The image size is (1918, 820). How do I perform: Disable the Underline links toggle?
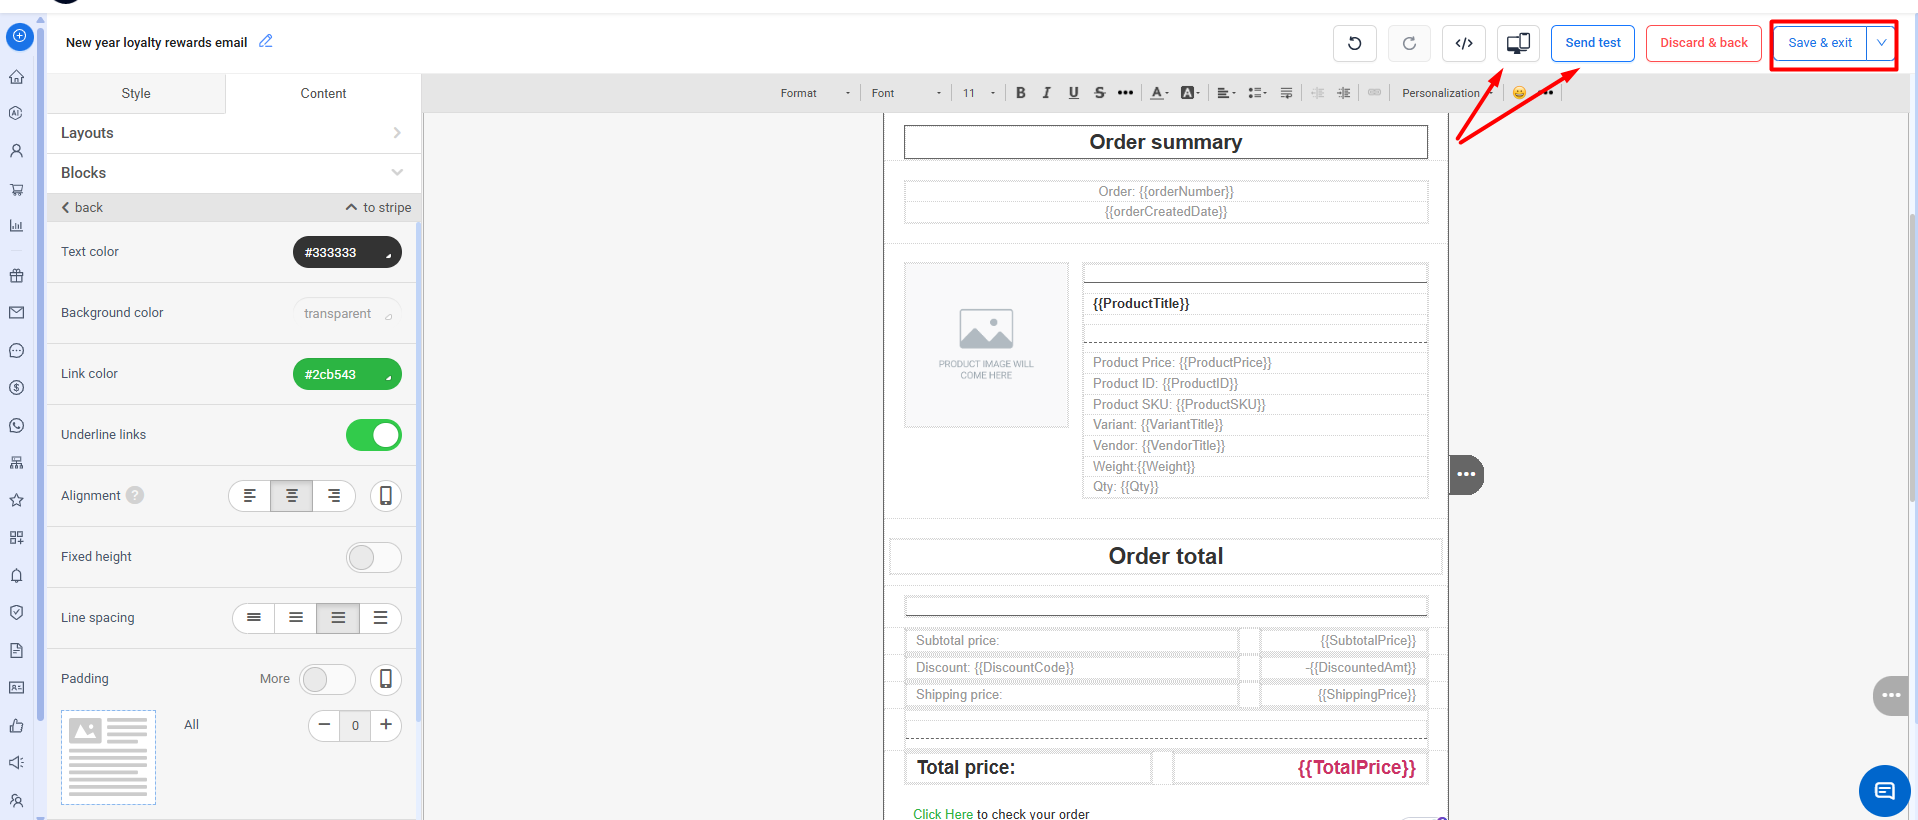tap(373, 435)
